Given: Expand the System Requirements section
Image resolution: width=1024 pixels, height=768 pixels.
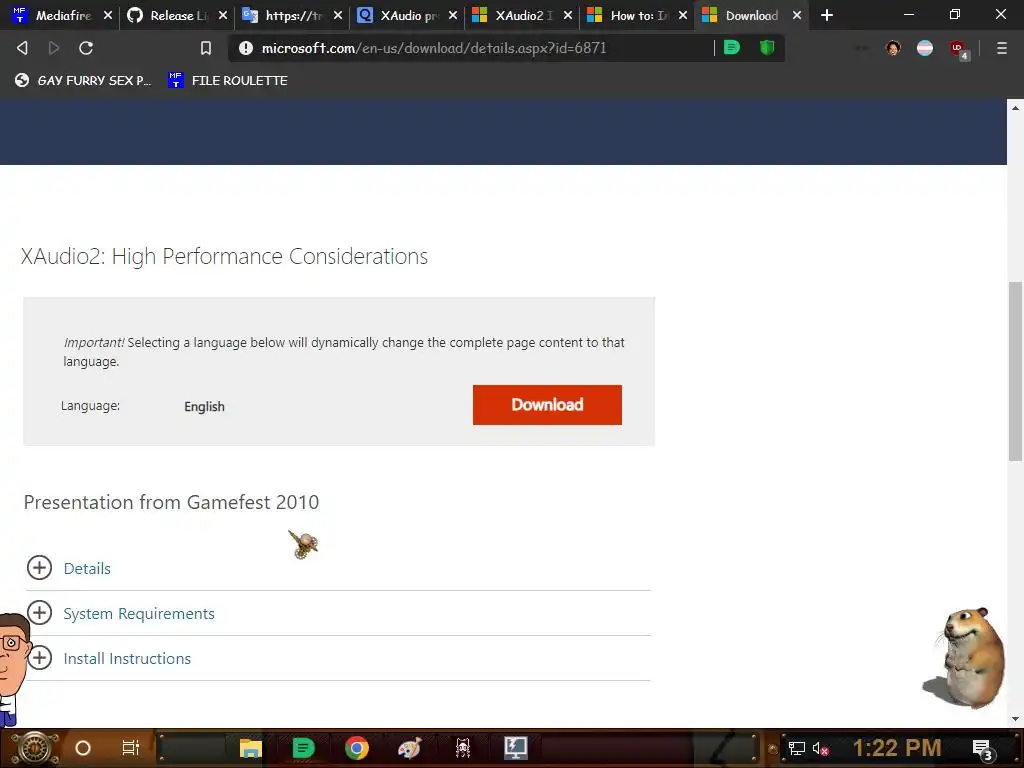Looking at the screenshot, I should point(39,613).
